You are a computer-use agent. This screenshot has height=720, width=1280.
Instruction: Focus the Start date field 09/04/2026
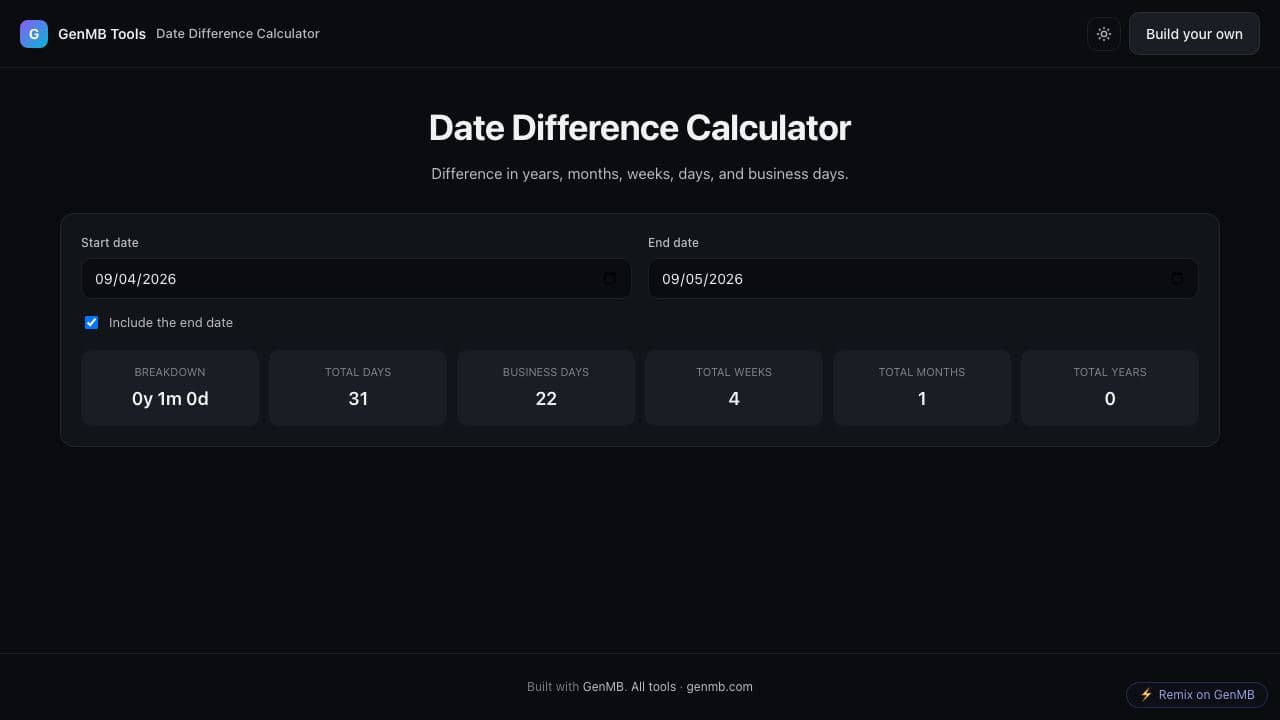pyautogui.click(x=356, y=279)
